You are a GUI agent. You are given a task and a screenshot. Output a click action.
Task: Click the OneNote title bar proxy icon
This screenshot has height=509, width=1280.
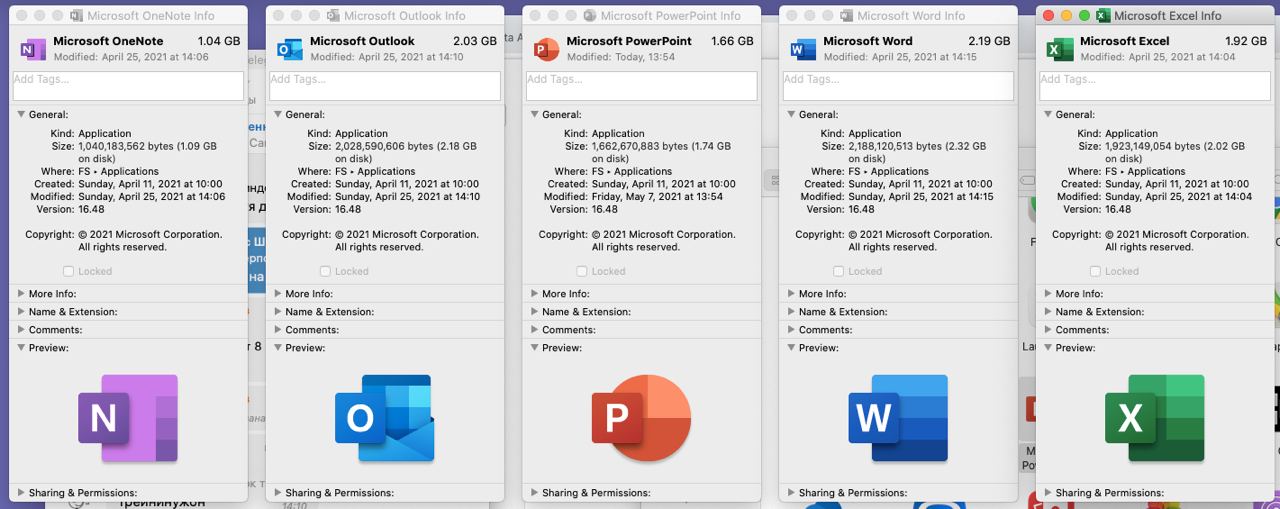pyautogui.click(x=77, y=15)
